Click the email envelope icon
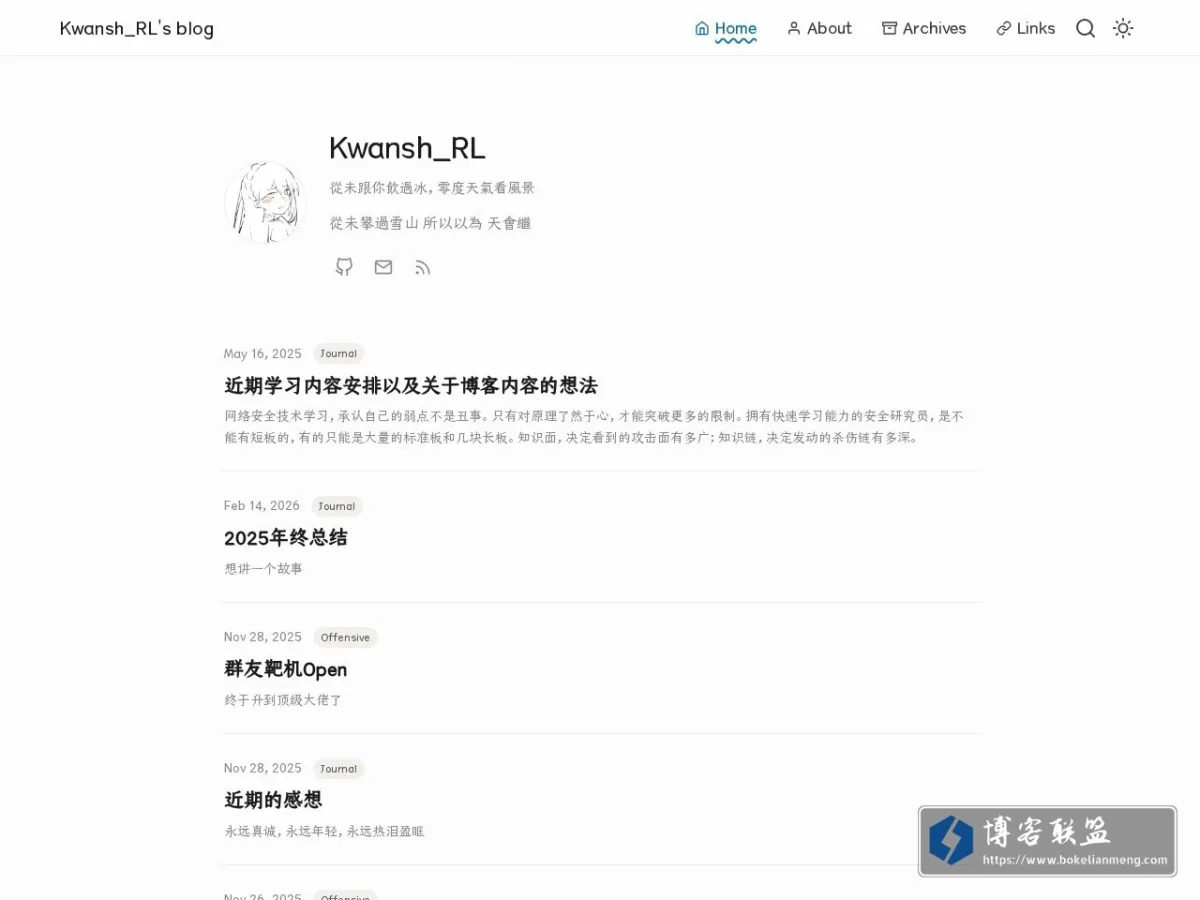This screenshot has height=900, width=1200. [x=383, y=267]
